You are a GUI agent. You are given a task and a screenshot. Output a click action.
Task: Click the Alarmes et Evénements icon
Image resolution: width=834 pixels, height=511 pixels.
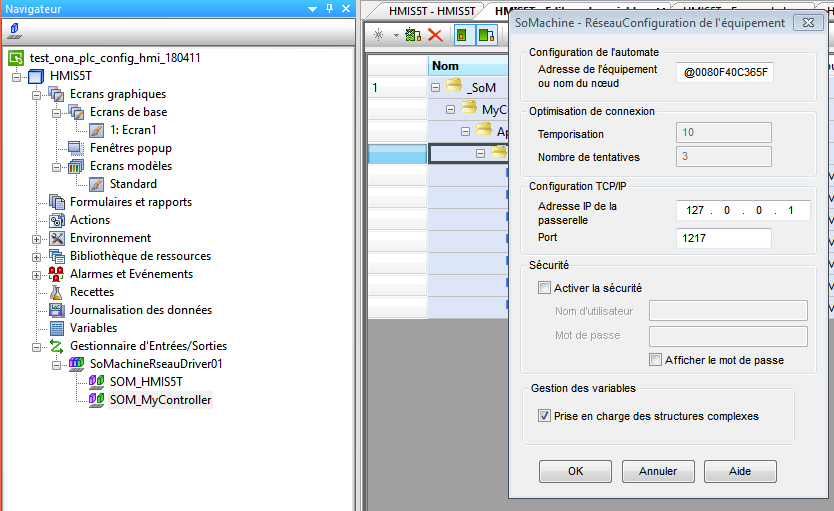pyautogui.click(x=56, y=274)
